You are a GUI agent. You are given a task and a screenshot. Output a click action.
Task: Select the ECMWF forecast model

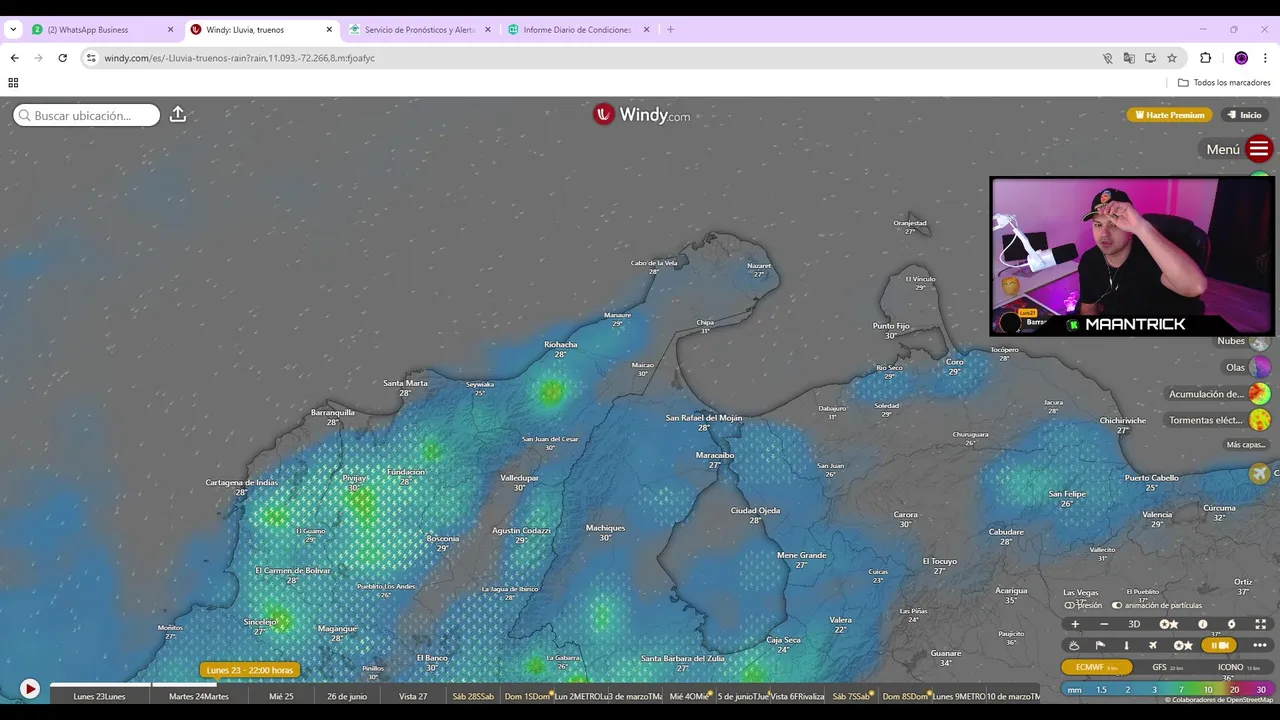click(x=1096, y=667)
